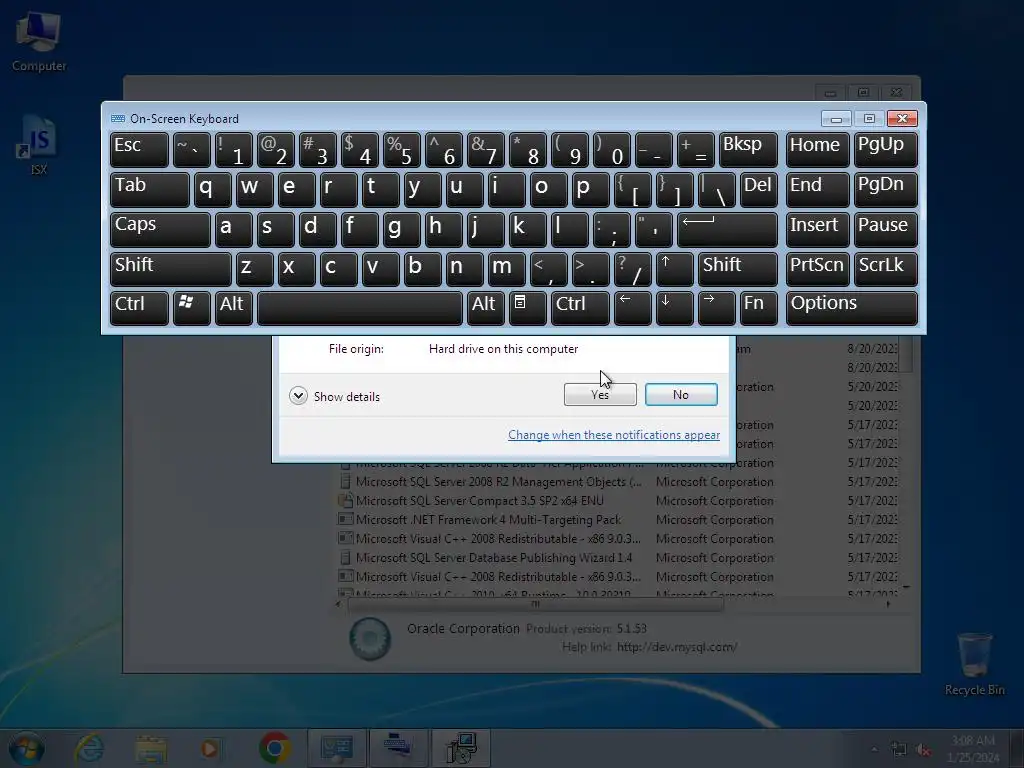Select the Recycle Bin icon

pyautogui.click(x=974, y=664)
